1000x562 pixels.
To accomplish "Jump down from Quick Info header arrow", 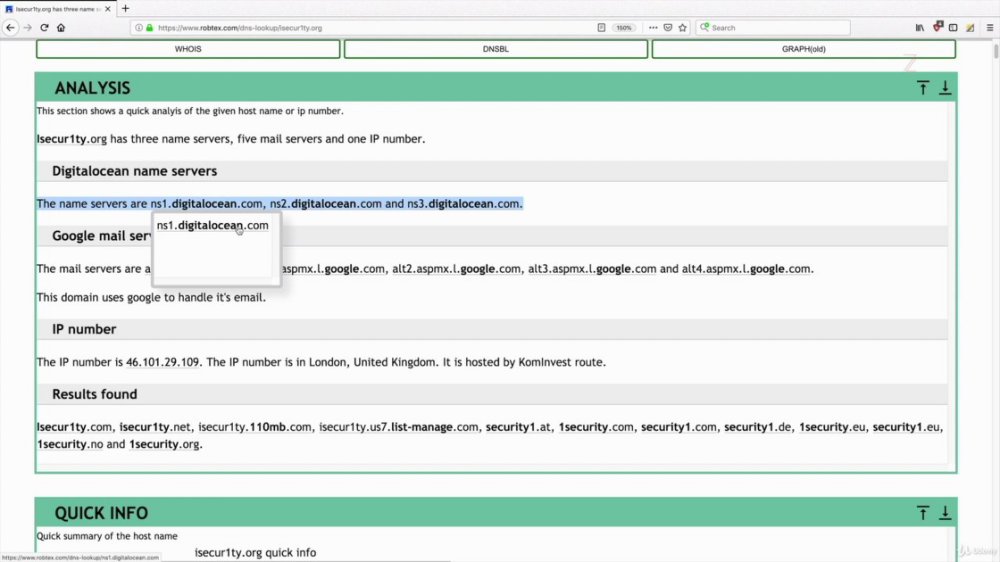I will 945,513.
